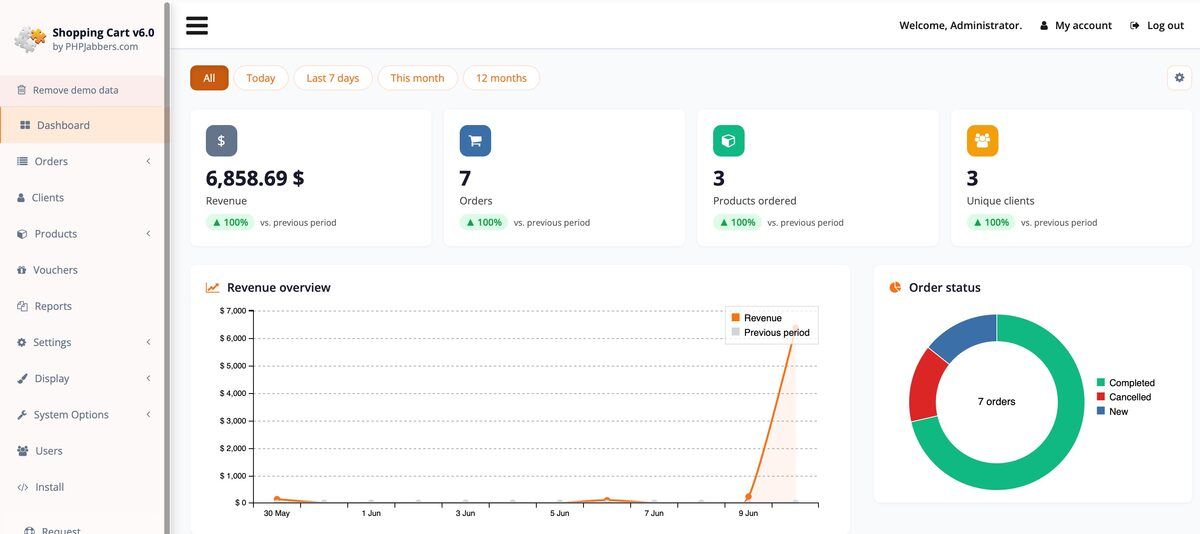The height and width of the screenshot is (534, 1200).
Task: Toggle the Cancelled legend red swatch
Action: pyautogui.click(x=1101, y=397)
